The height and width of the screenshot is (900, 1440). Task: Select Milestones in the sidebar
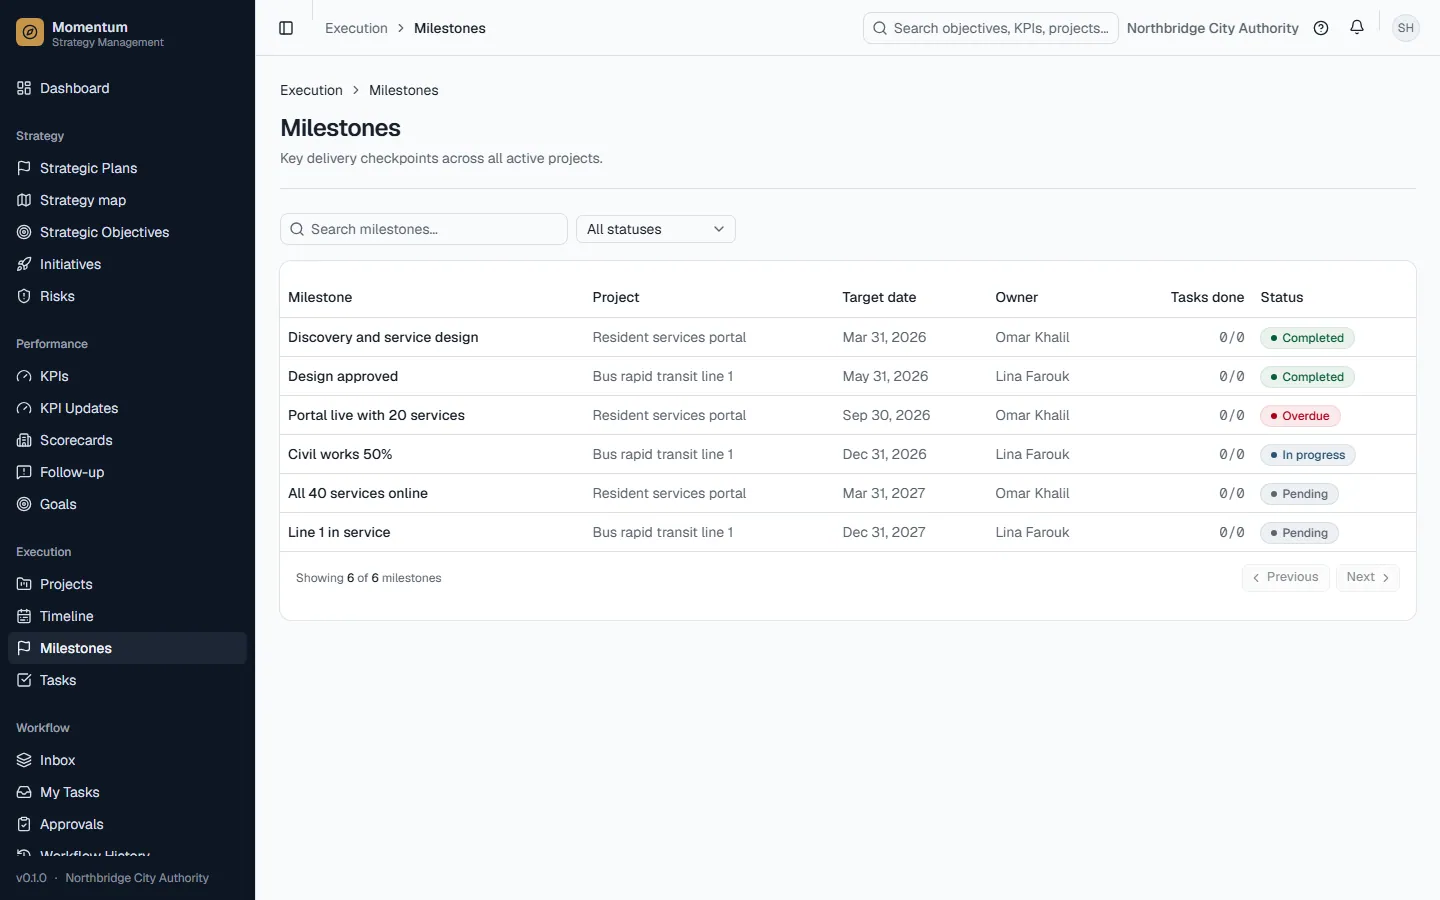[x=127, y=648]
